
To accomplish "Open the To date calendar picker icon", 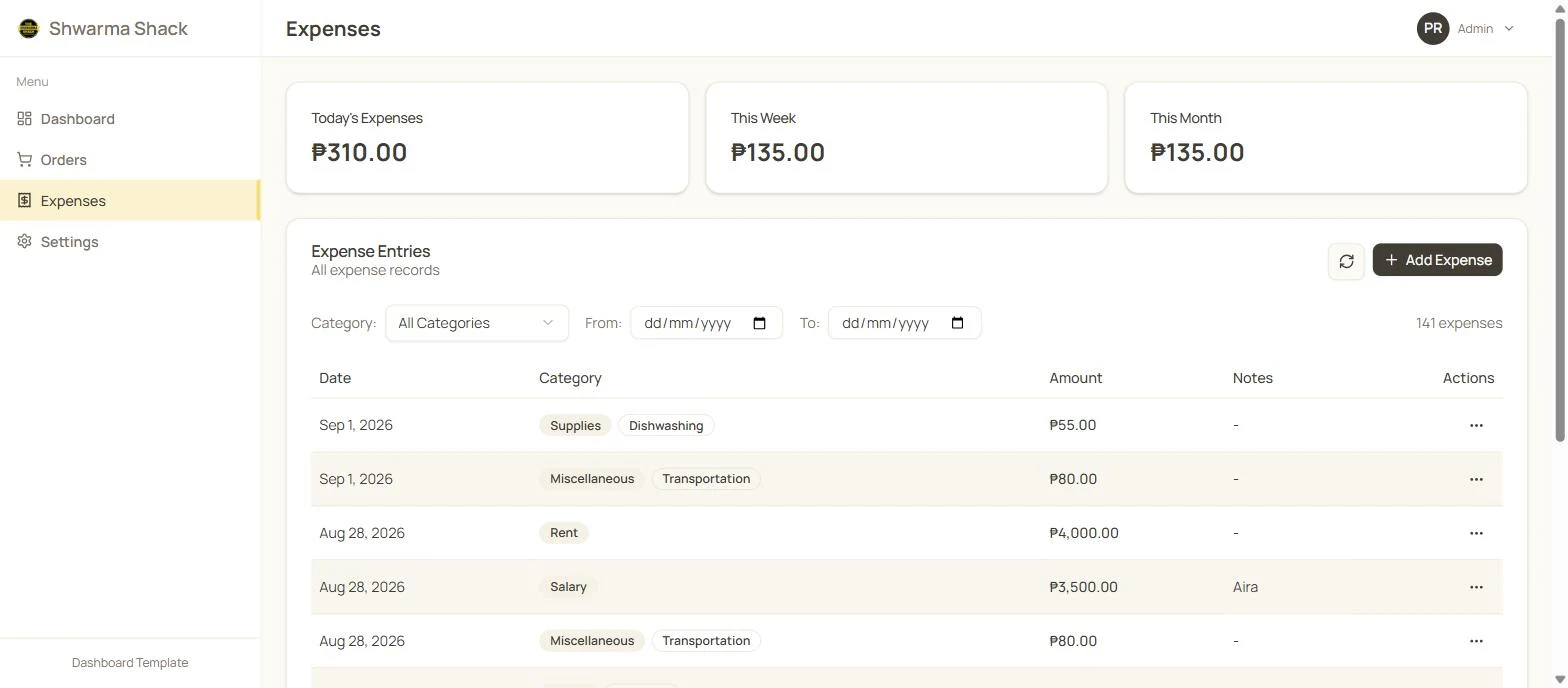I will 957,323.
